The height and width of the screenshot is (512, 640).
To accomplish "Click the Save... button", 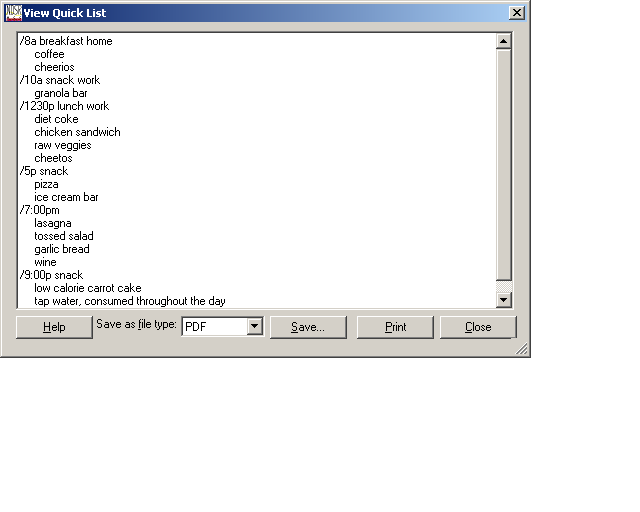I will [x=308, y=327].
